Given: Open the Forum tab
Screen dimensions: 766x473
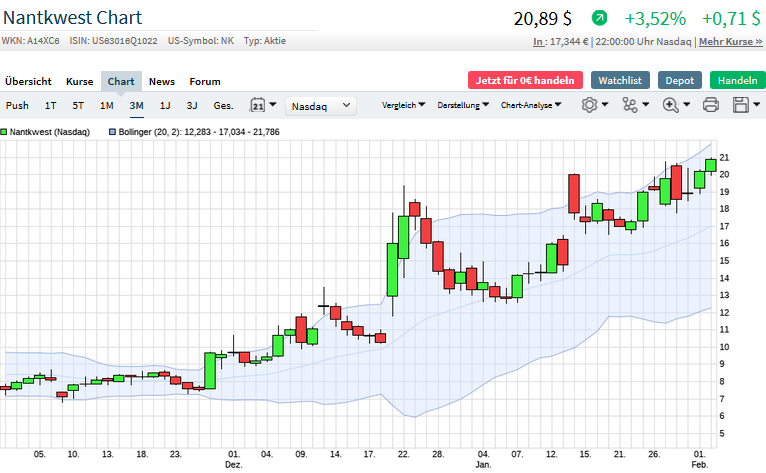Looking at the screenshot, I should click(205, 81).
